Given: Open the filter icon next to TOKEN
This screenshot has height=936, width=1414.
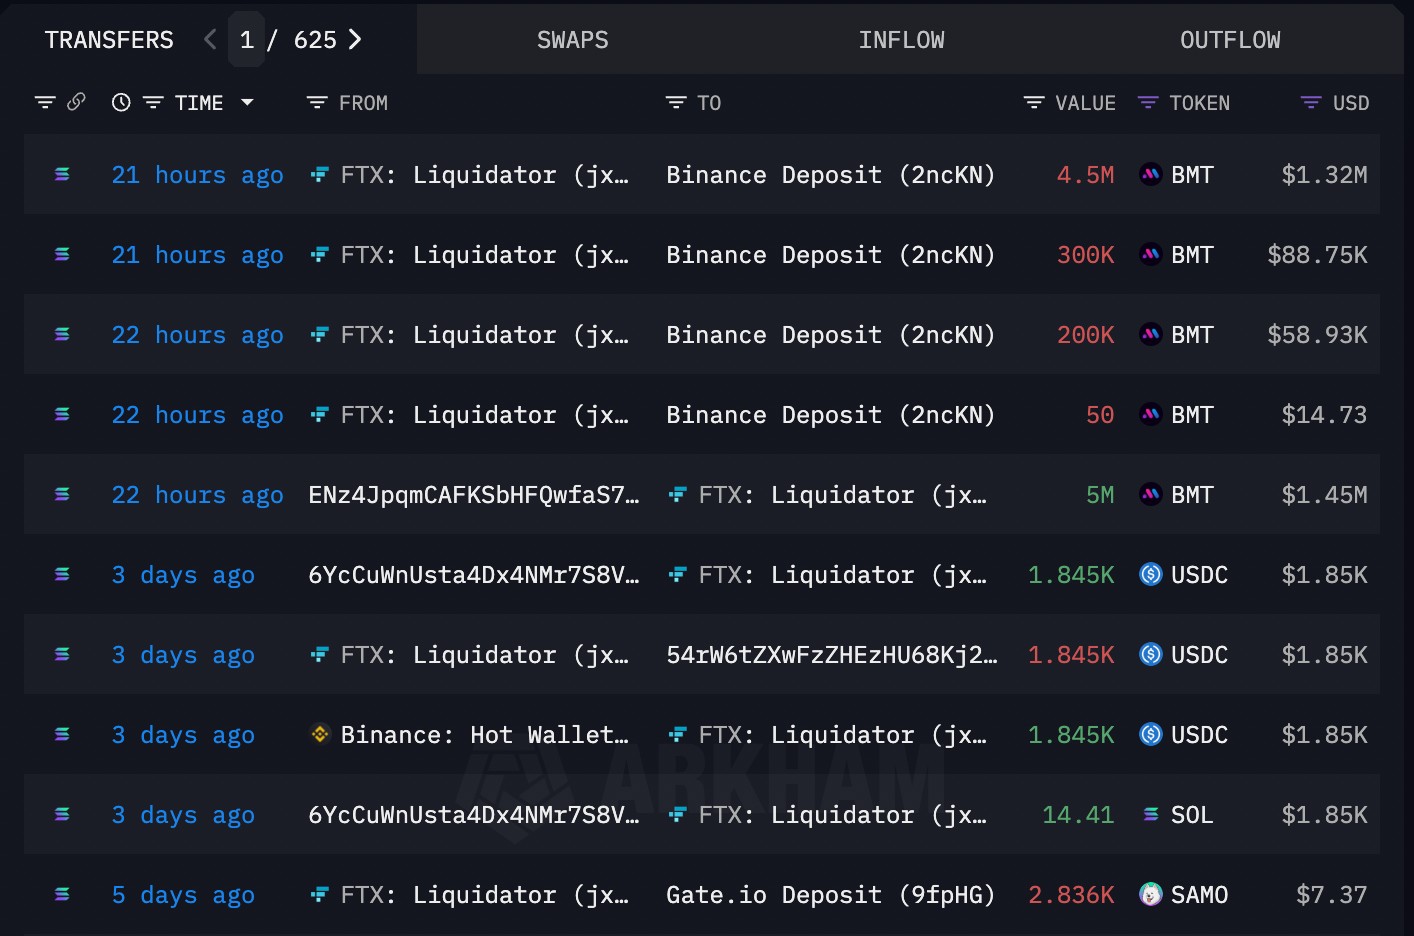Looking at the screenshot, I should tap(1148, 102).
